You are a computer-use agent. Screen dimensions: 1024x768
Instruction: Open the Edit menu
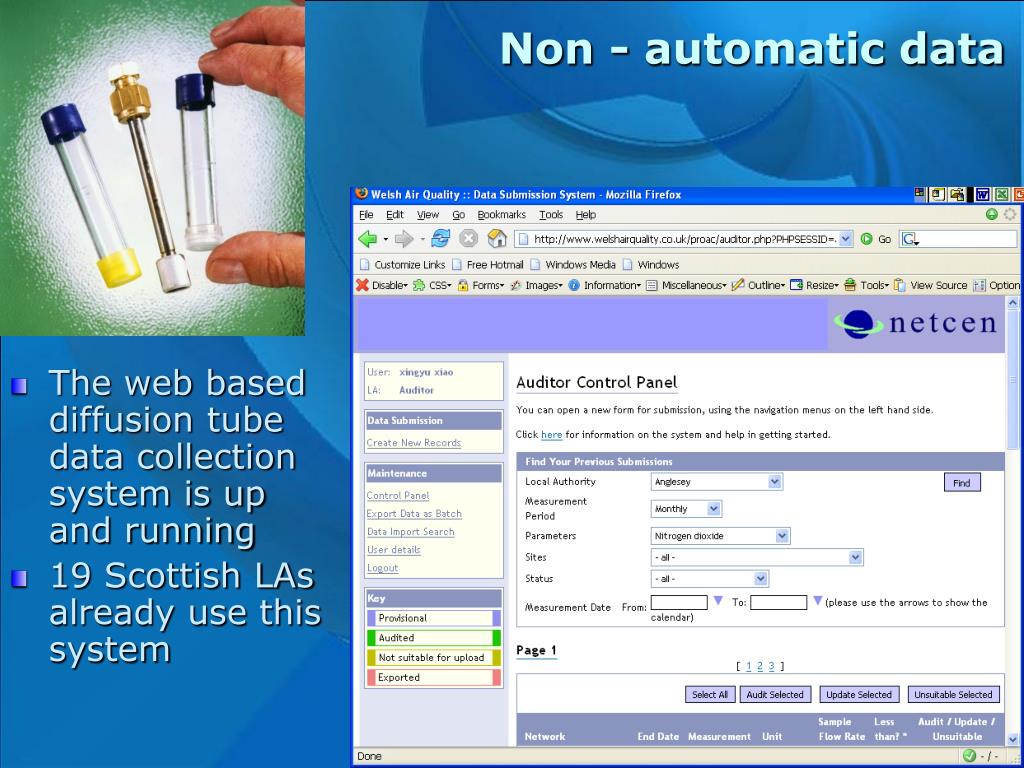coord(394,215)
